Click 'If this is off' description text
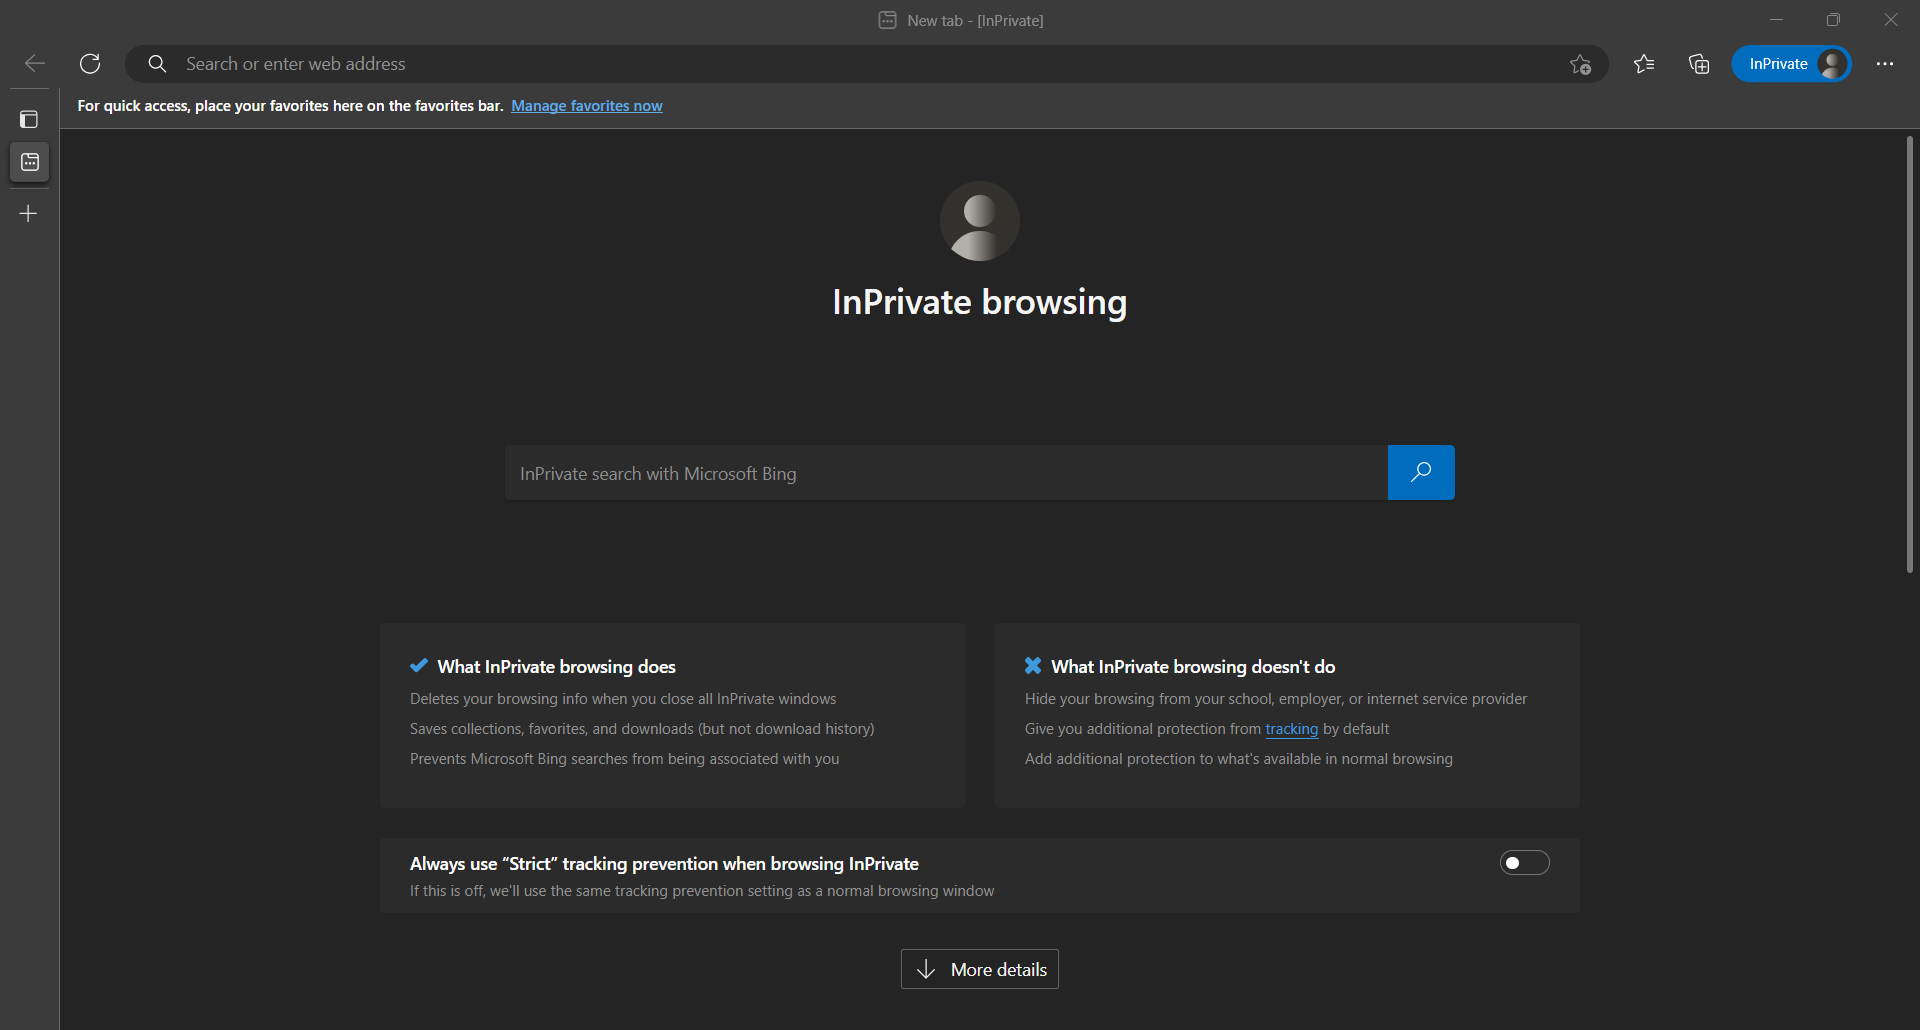The image size is (1920, 1030). coord(702,891)
